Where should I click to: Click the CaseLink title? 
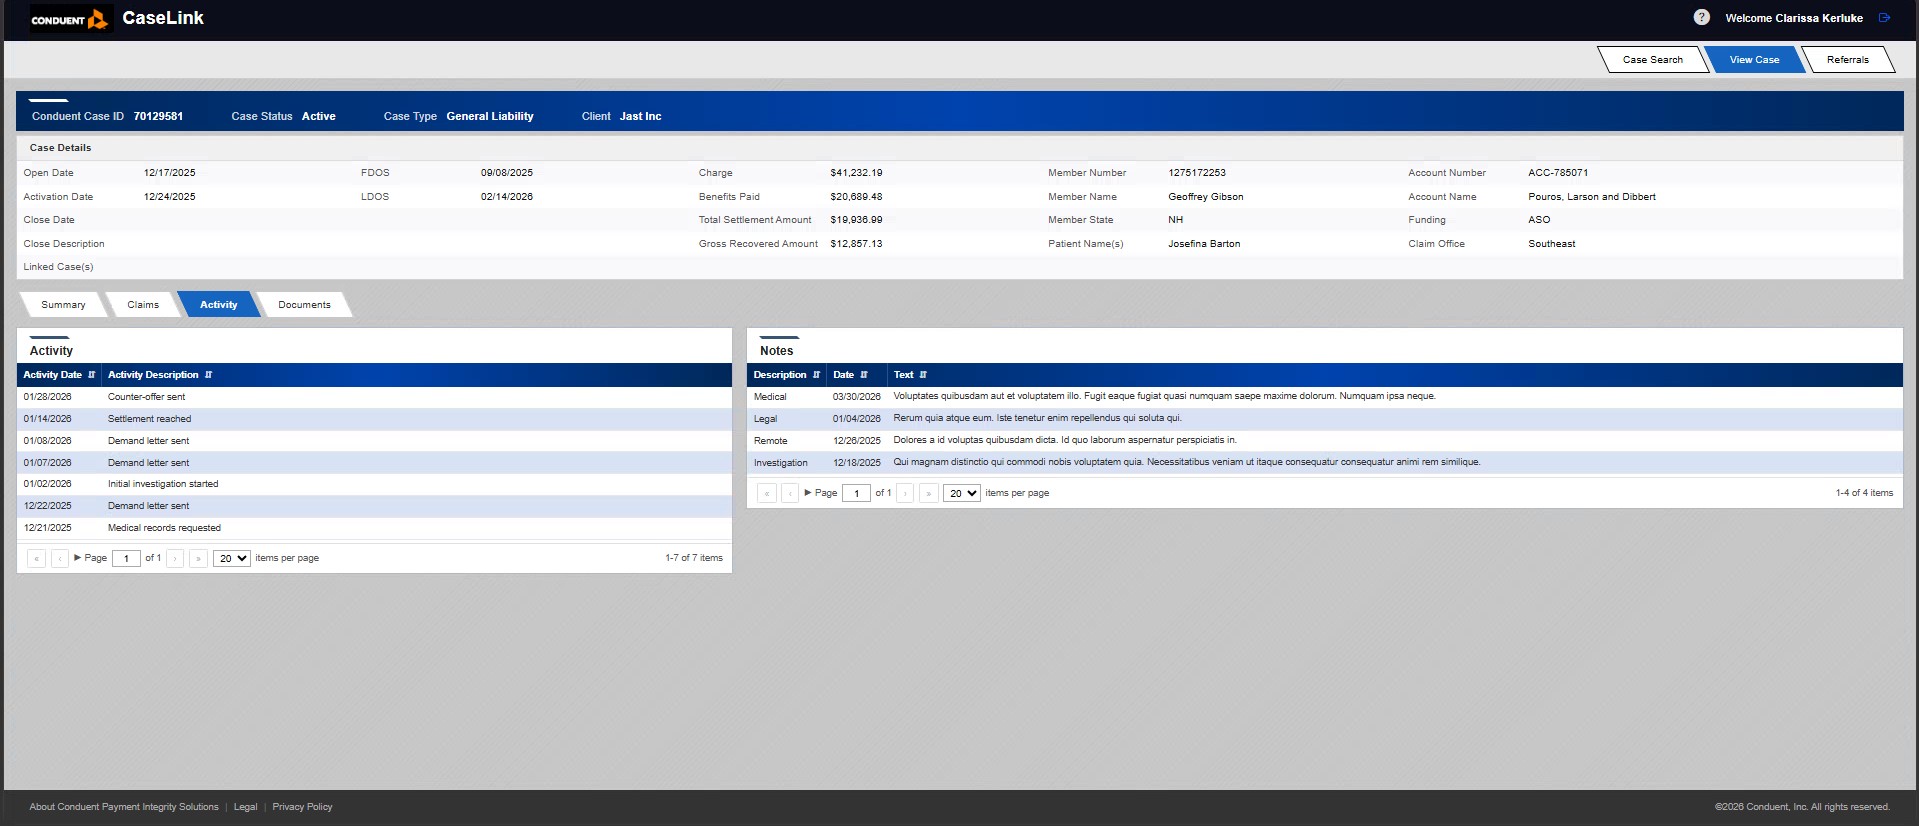point(163,18)
